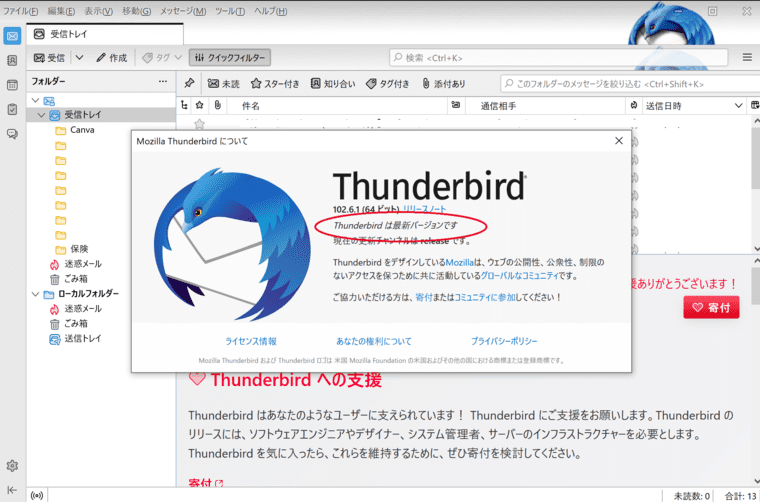Toggle the クイックフィルター button
Screen dimensions: 760x502
230,58
